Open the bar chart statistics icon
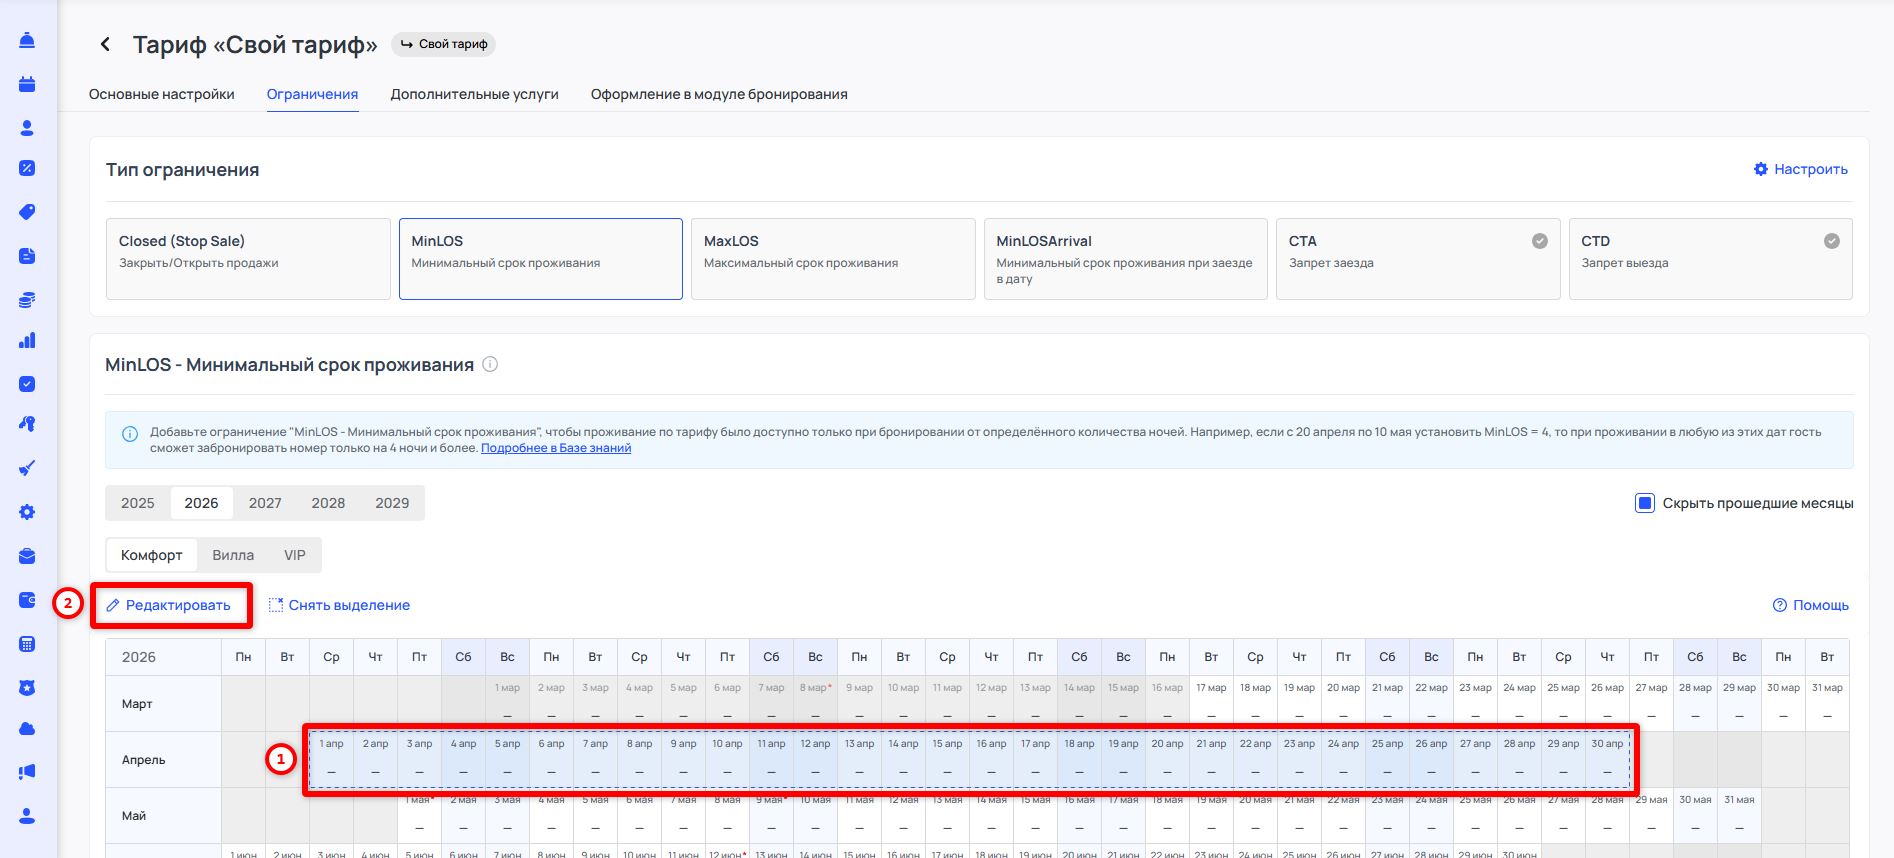1894x858 pixels. tap(27, 341)
